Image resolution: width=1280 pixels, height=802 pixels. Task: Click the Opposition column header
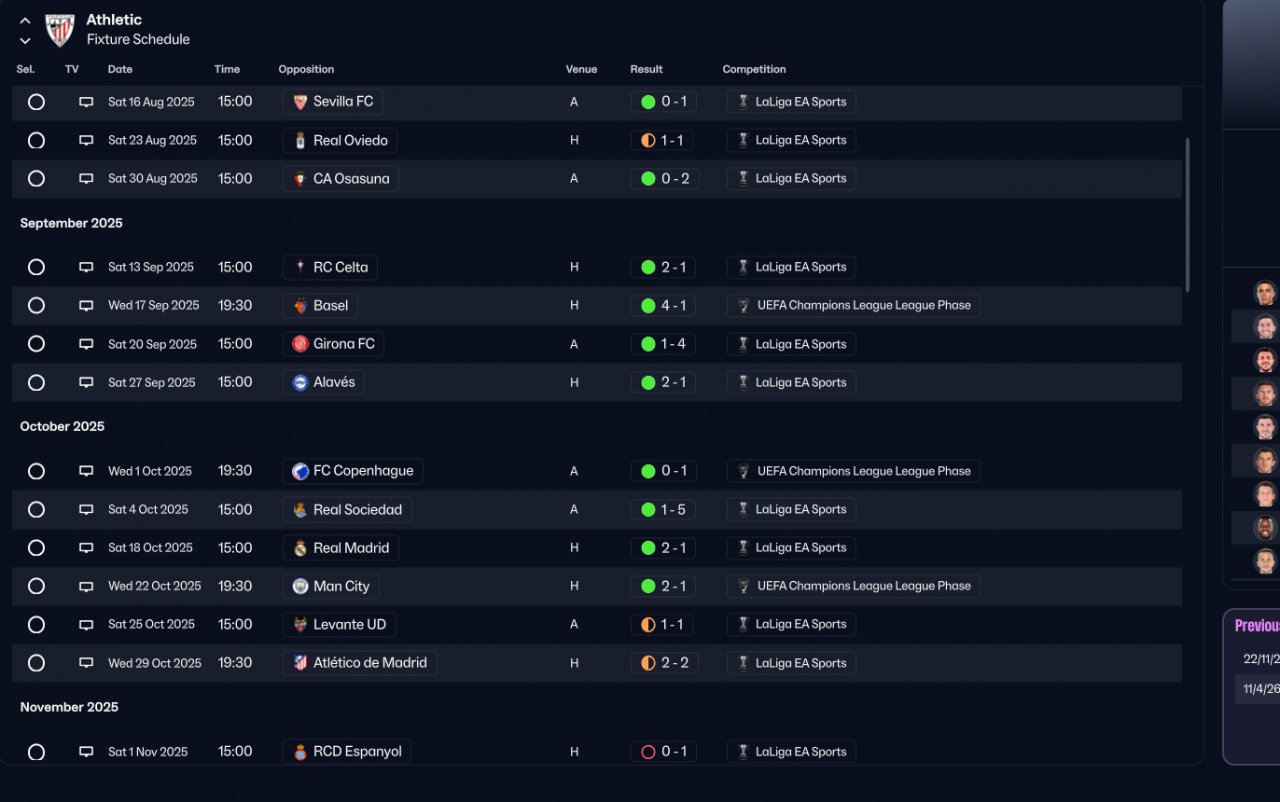[x=306, y=69]
